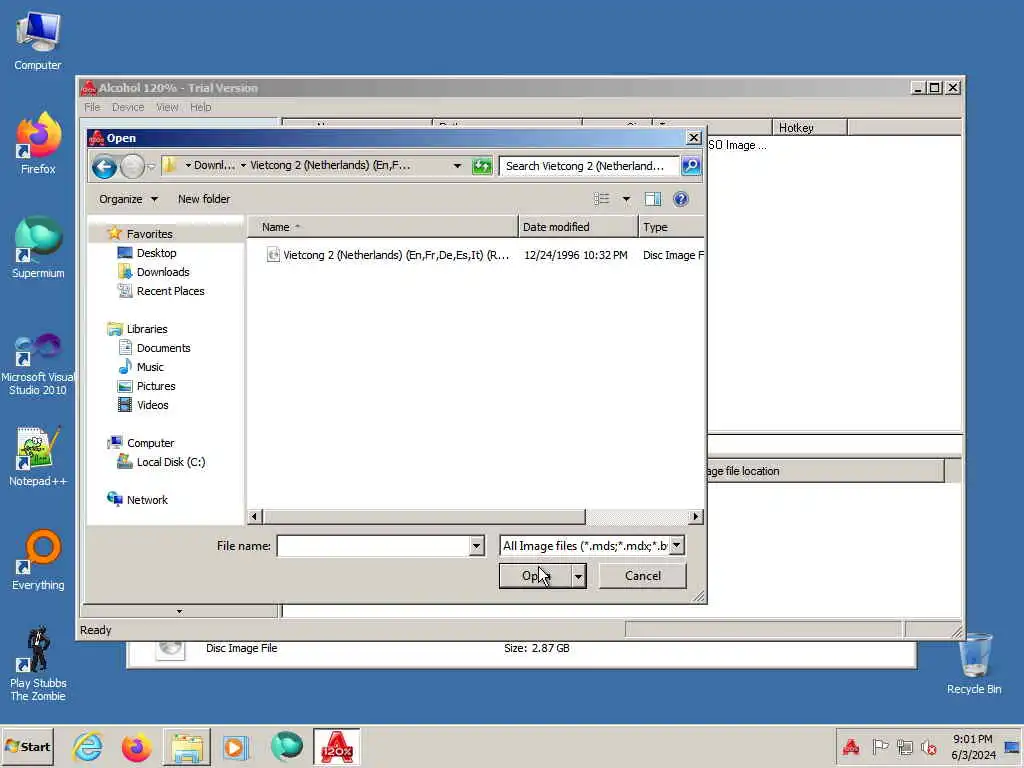Viewport: 1024px width, 768px height.
Task: Open the Notepad++ desktop shortcut
Action: [38, 457]
